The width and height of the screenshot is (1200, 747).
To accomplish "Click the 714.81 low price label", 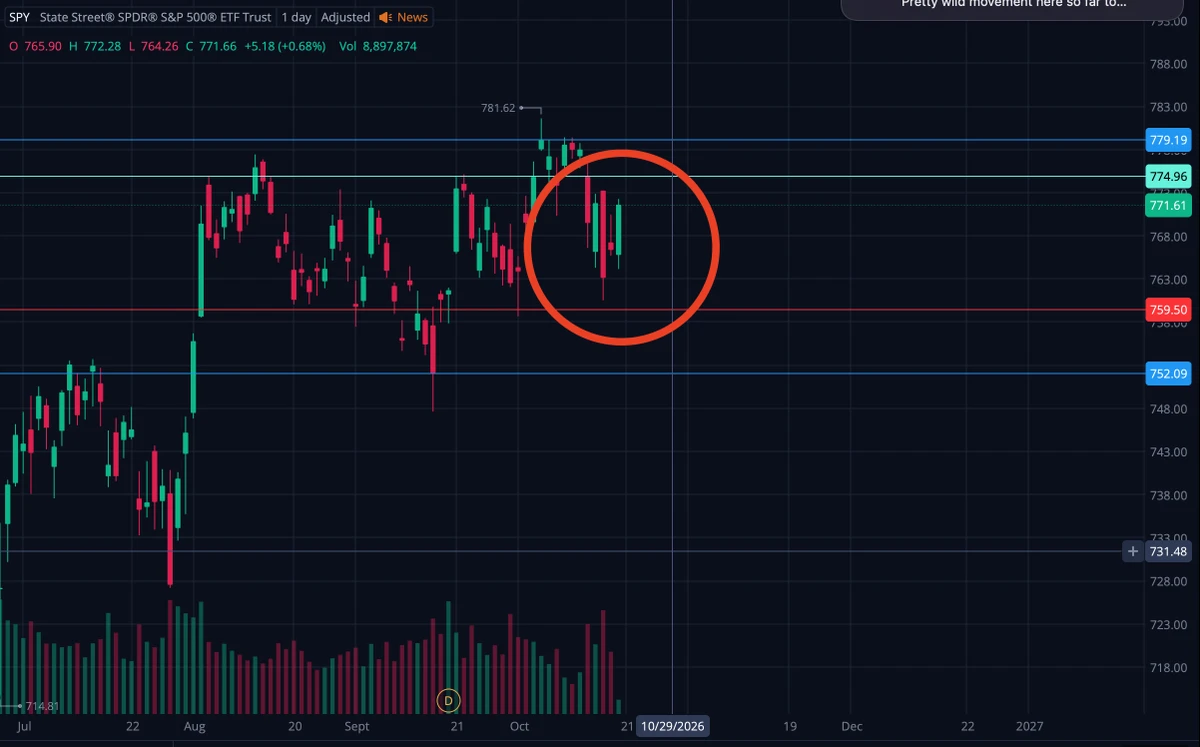I will (42, 706).
